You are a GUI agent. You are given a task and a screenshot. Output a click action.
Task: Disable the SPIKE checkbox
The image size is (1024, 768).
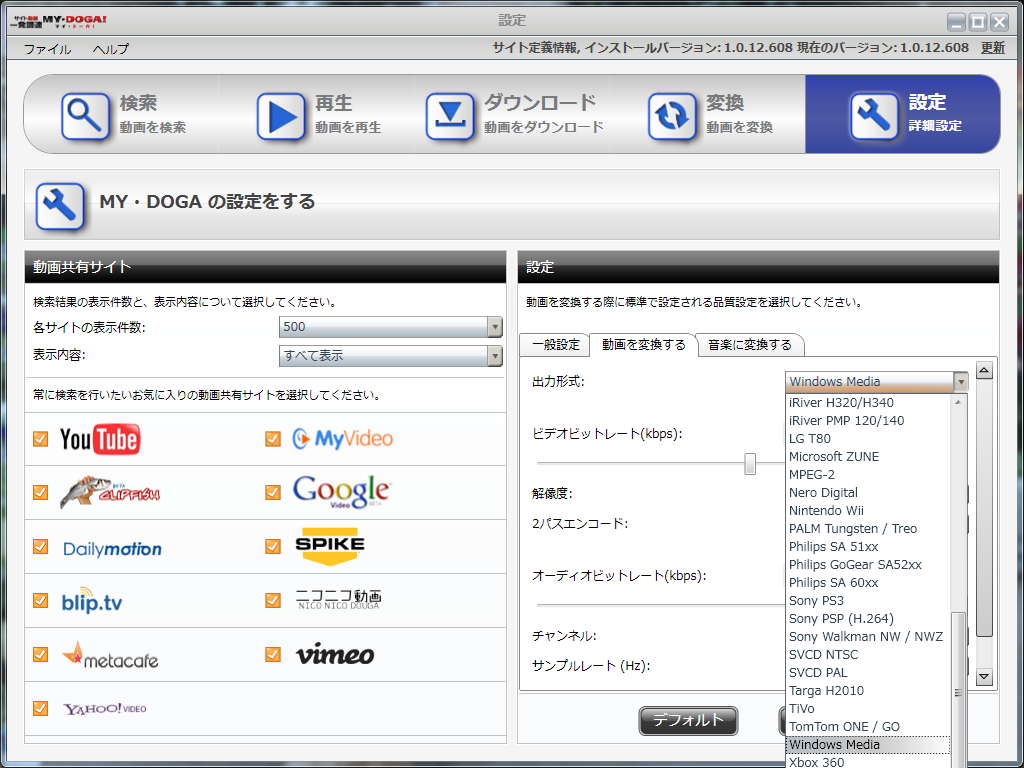(273, 546)
